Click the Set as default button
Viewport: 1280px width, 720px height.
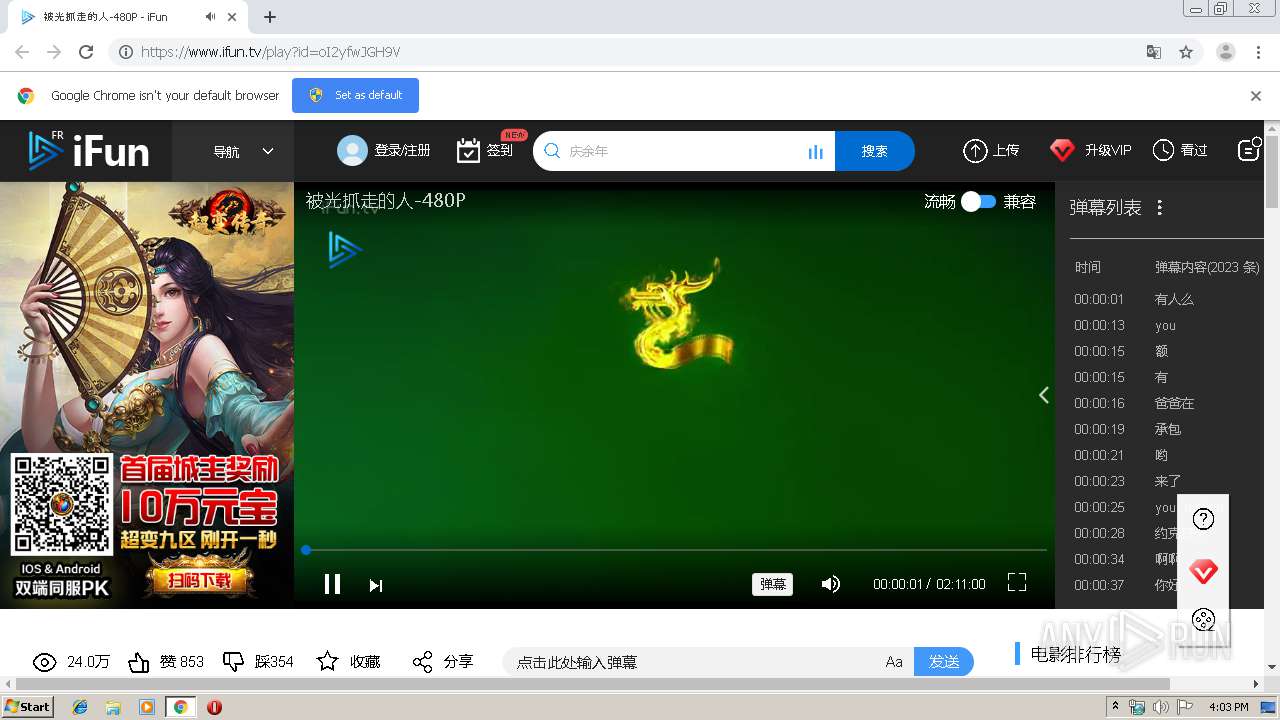point(355,95)
